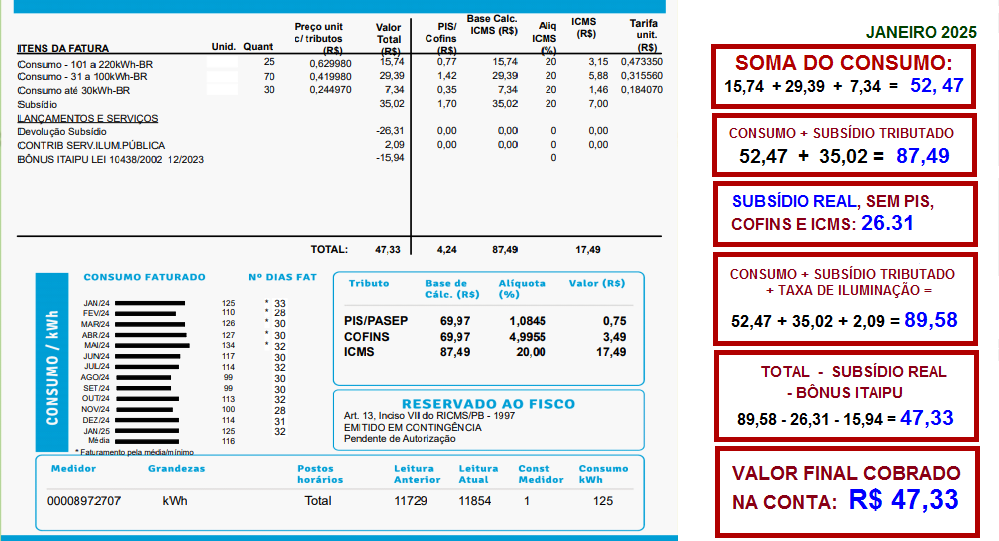The width and height of the screenshot is (999, 541).
Task: Click the LANÇAMENTOS E SERVIÇOS underlined heading
Action: [x=88, y=118]
